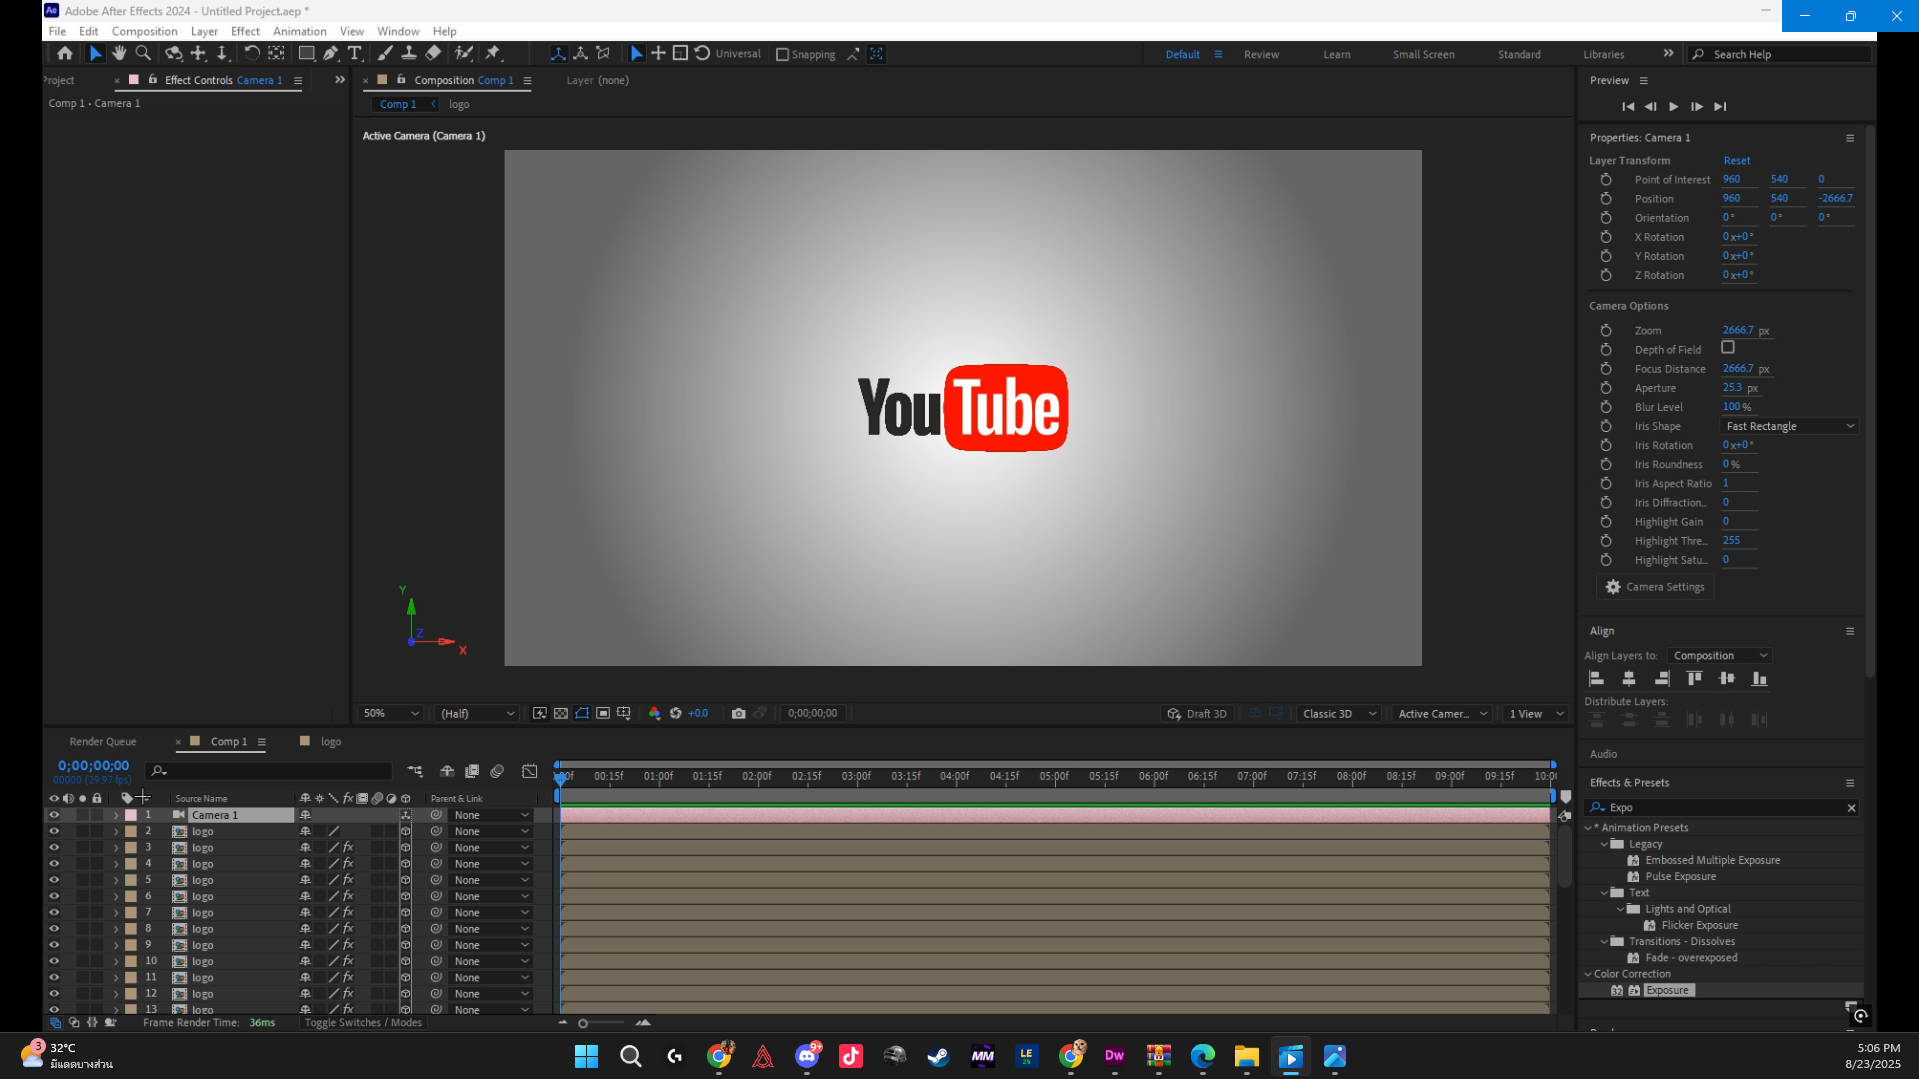The height and width of the screenshot is (1079, 1919).
Task: Click the Camera 1 label color swatch
Action: point(131,815)
